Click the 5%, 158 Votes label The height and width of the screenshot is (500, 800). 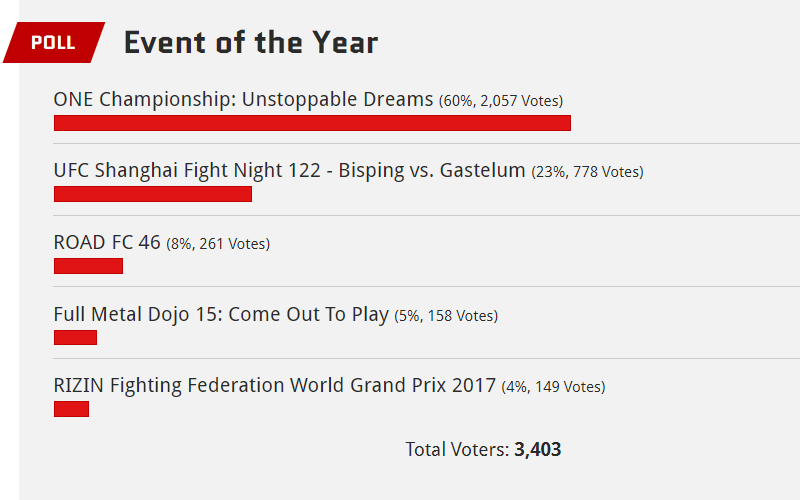click(x=446, y=316)
